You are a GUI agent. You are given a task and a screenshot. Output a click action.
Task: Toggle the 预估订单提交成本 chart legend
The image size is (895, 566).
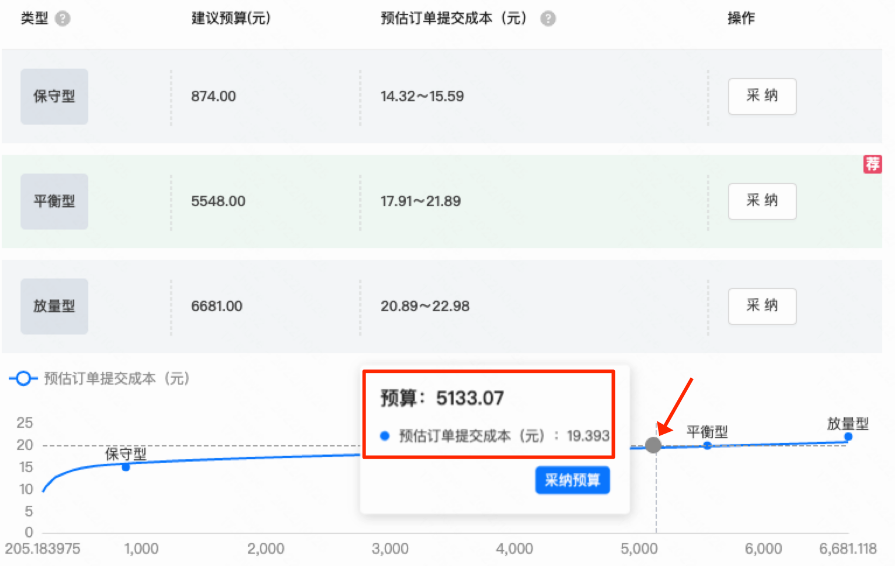click(99, 378)
